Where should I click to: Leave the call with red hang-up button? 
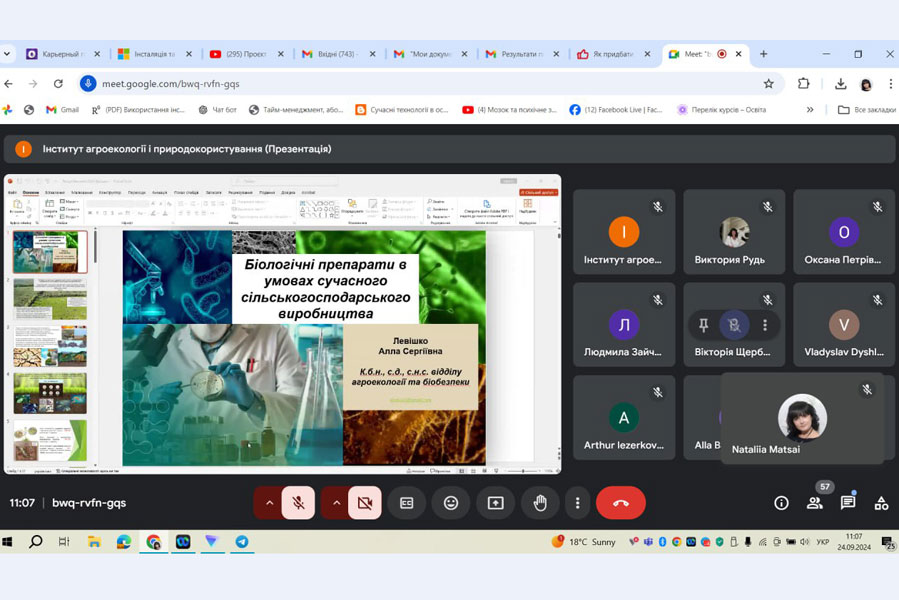[620, 503]
